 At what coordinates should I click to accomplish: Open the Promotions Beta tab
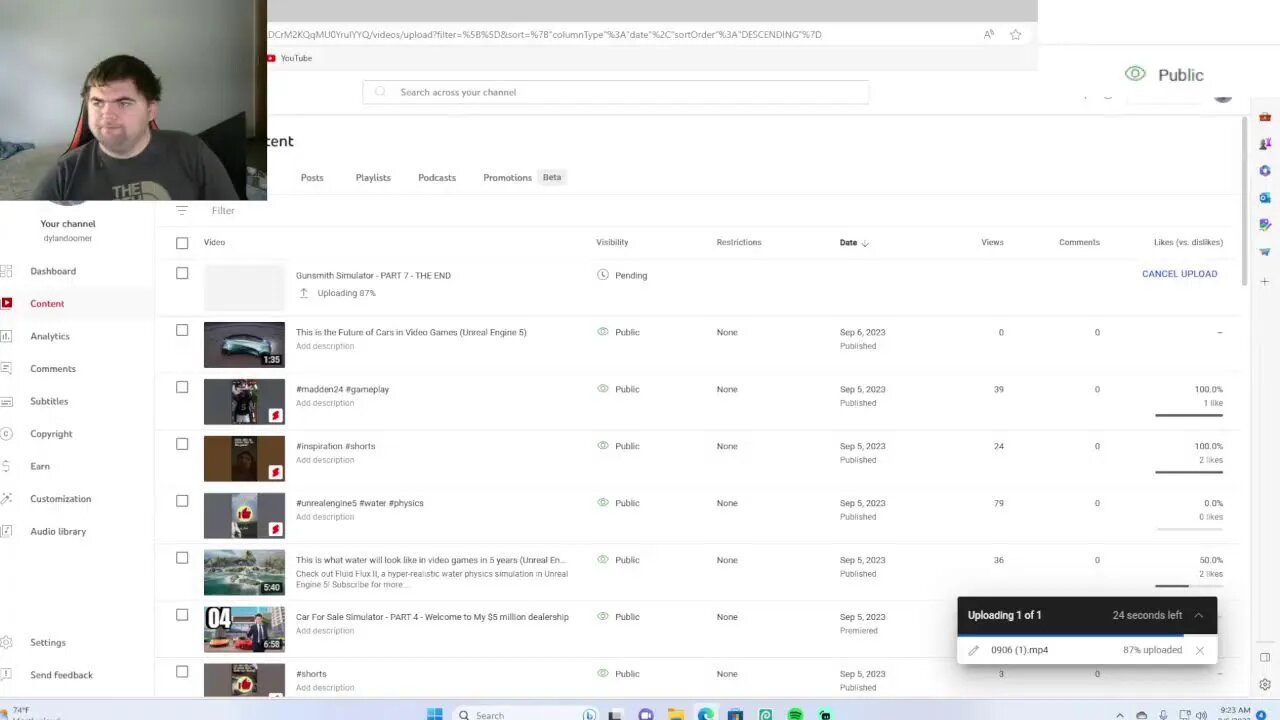(524, 177)
